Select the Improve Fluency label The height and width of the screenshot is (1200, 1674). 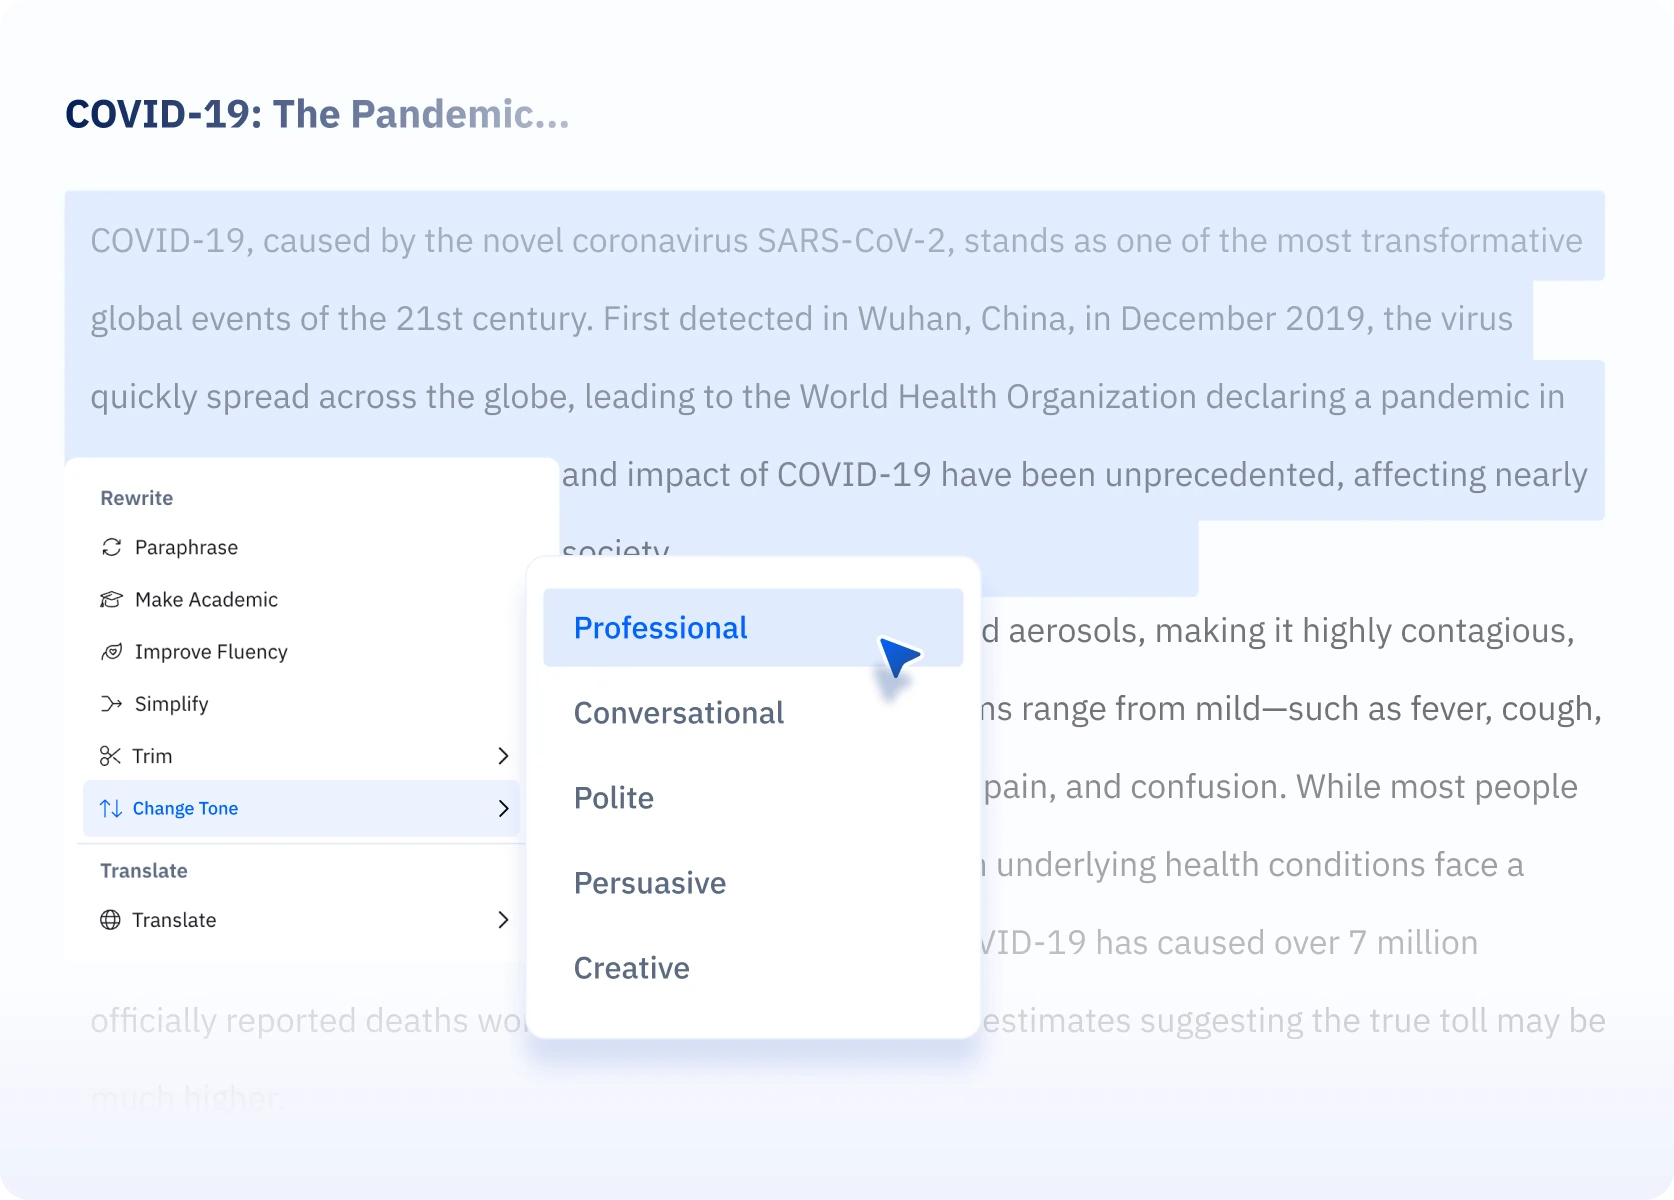pos(211,652)
